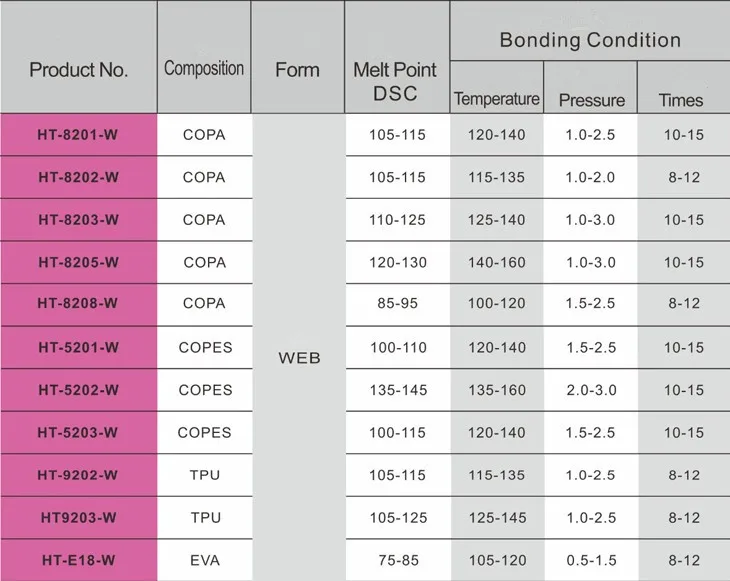Image resolution: width=730 pixels, height=581 pixels.
Task: Select the HT-5202-W product cell
Action: tap(79, 390)
